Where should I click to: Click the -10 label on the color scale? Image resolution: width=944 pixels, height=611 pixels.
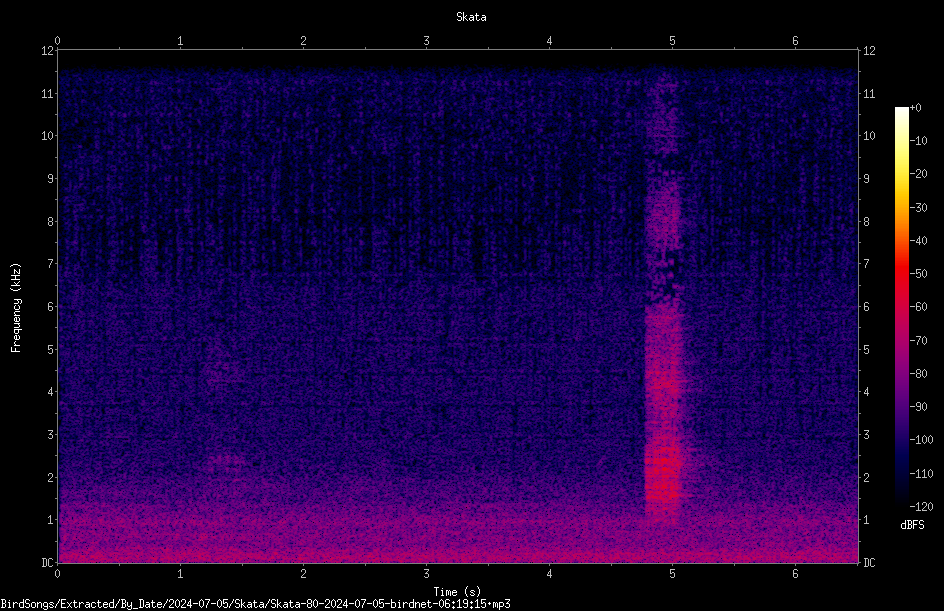pos(918,141)
